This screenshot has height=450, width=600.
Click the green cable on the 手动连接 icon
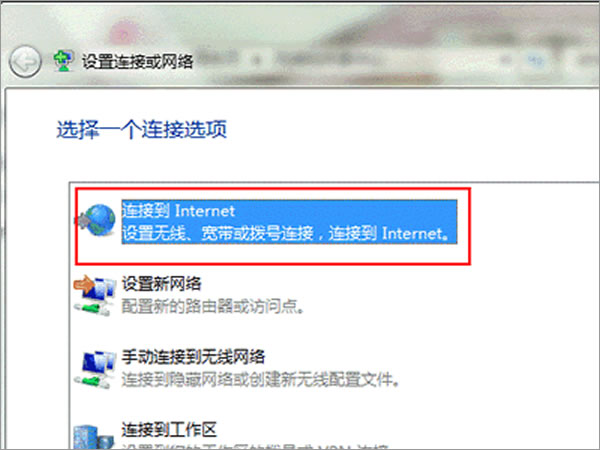(x=92, y=382)
